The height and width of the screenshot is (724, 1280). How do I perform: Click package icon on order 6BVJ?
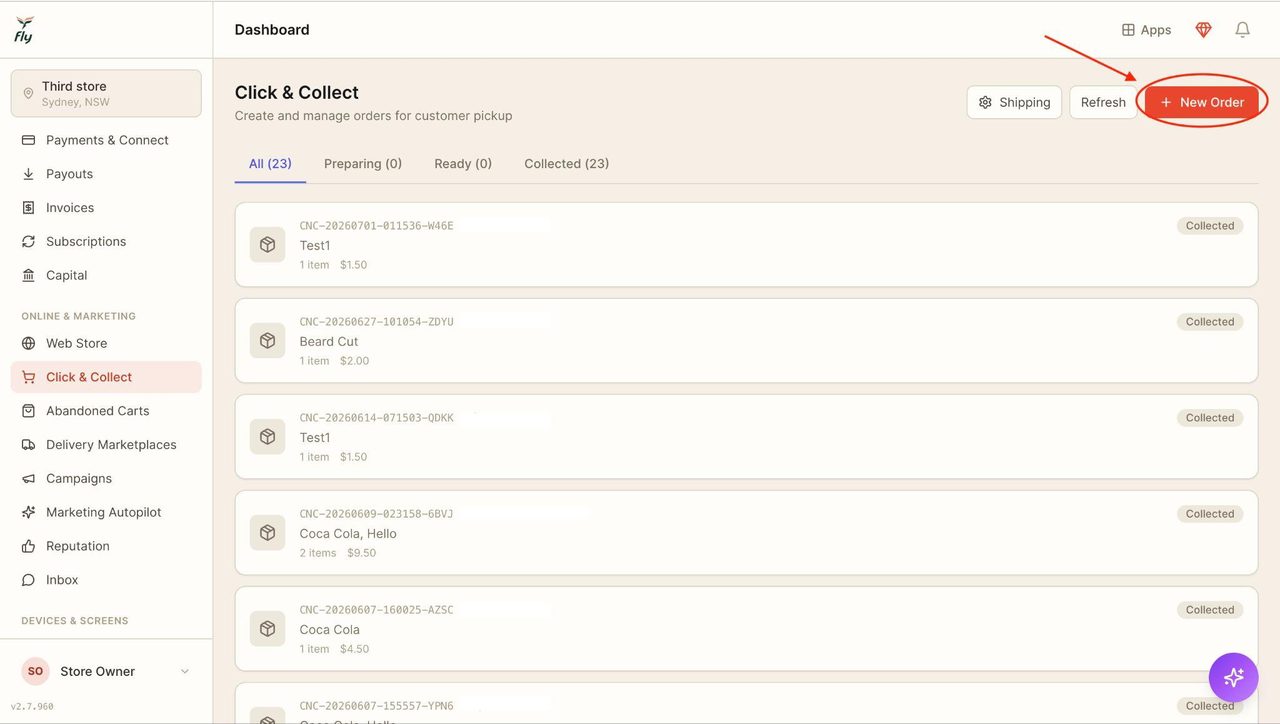tap(267, 533)
